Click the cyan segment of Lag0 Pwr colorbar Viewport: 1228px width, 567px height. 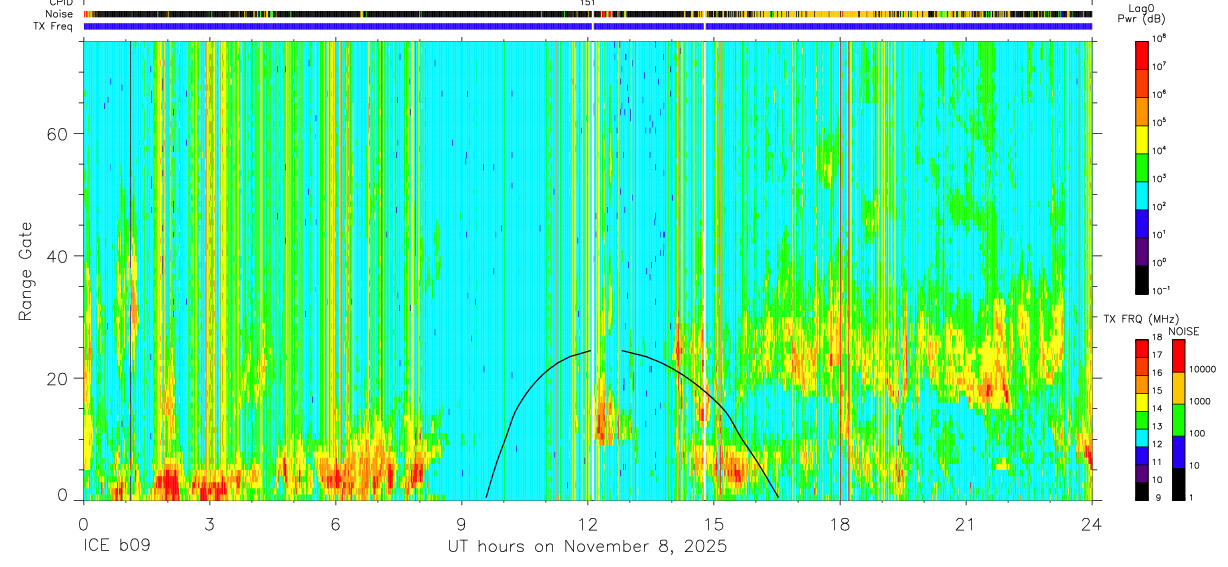[x=1142, y=194]
